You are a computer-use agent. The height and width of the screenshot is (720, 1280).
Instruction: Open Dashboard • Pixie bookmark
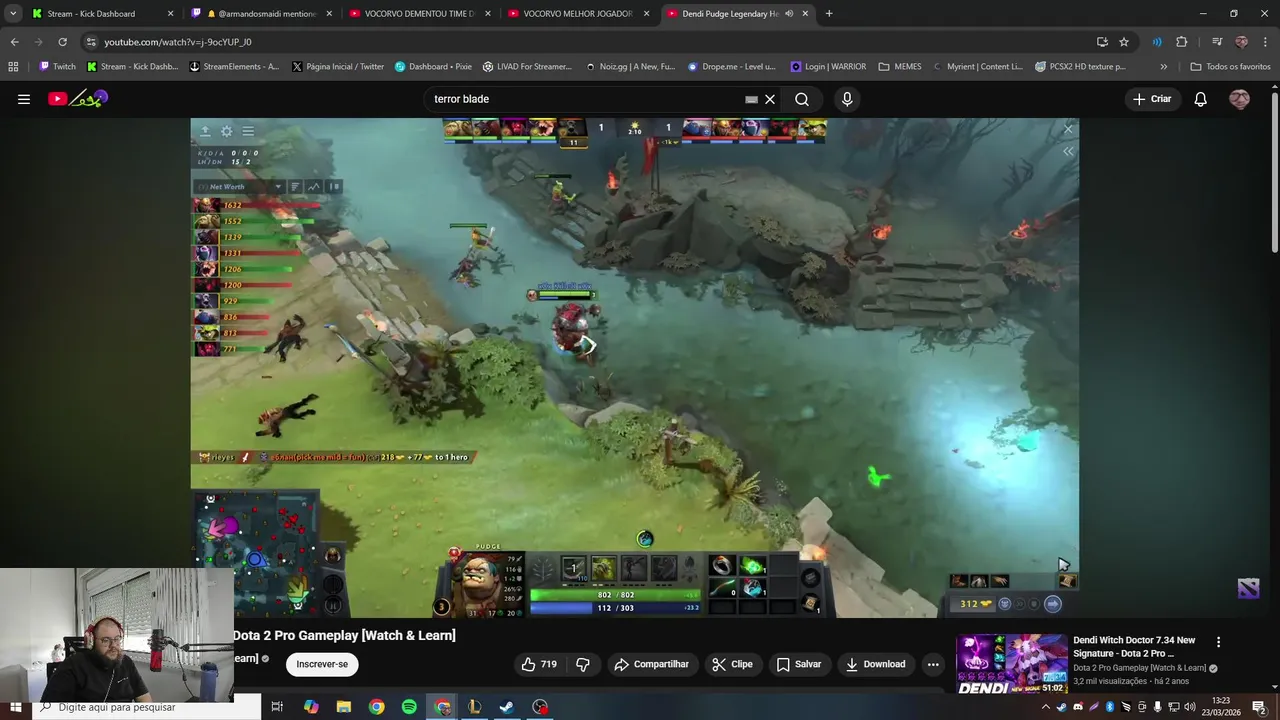[433, 66]
